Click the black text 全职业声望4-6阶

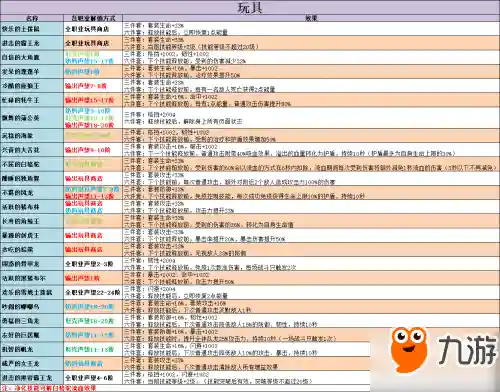coord(89,378)
